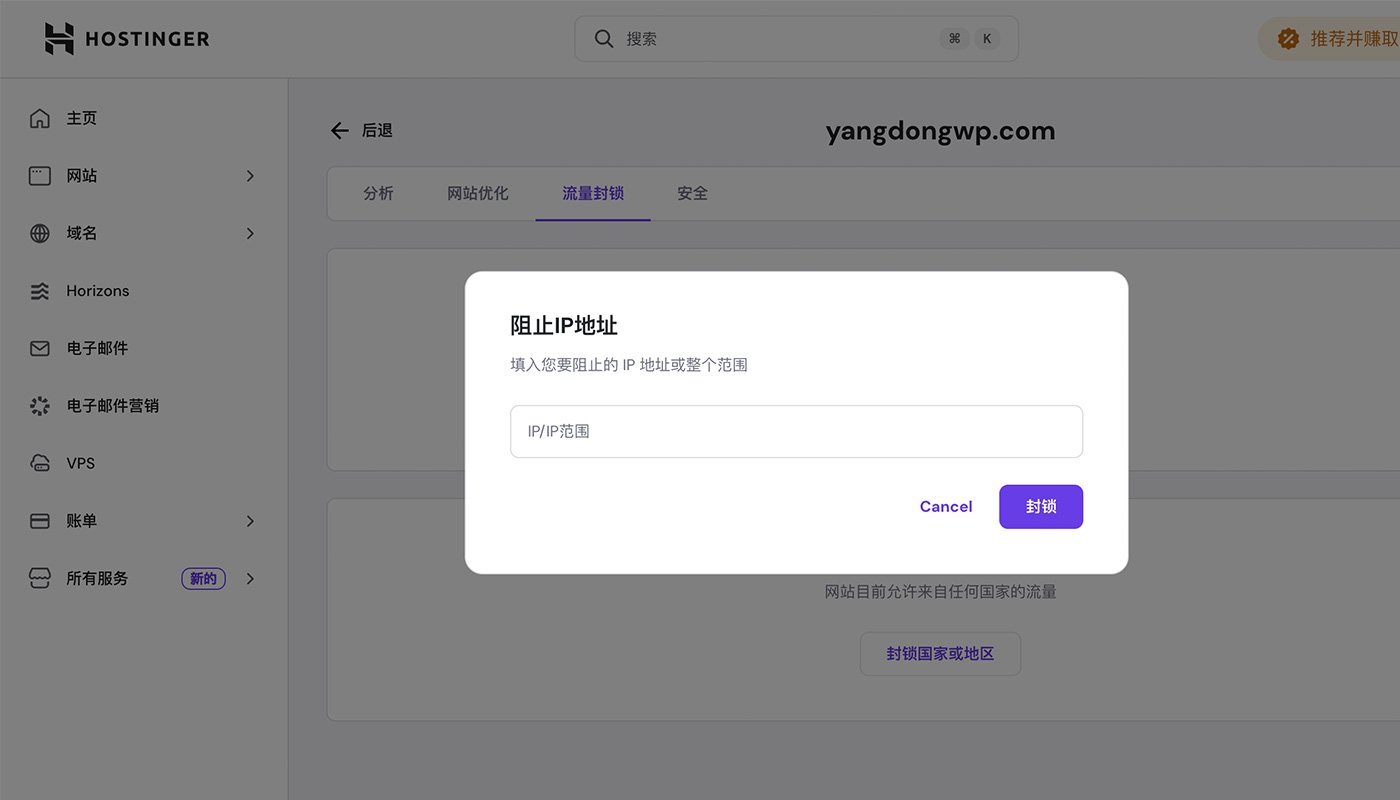
Task: Click the 电子邮件营销 marketing icon
Action: click(39, 405)
